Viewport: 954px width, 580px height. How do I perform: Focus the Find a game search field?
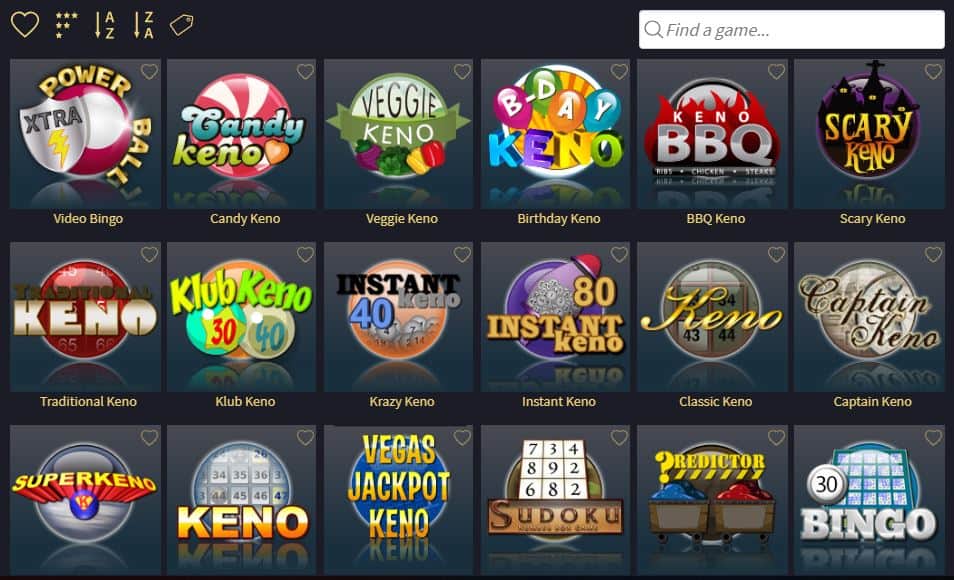point(792,29)
